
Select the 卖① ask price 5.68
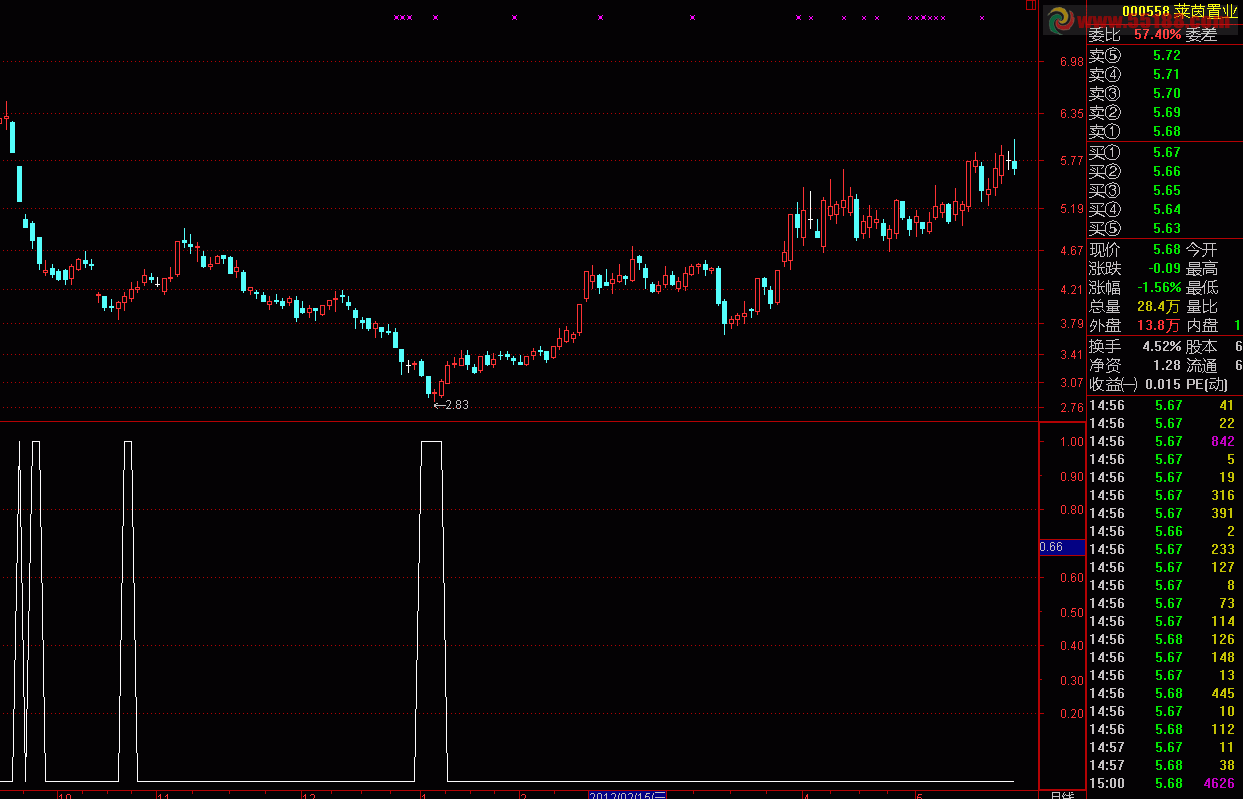coord(1166,131)
